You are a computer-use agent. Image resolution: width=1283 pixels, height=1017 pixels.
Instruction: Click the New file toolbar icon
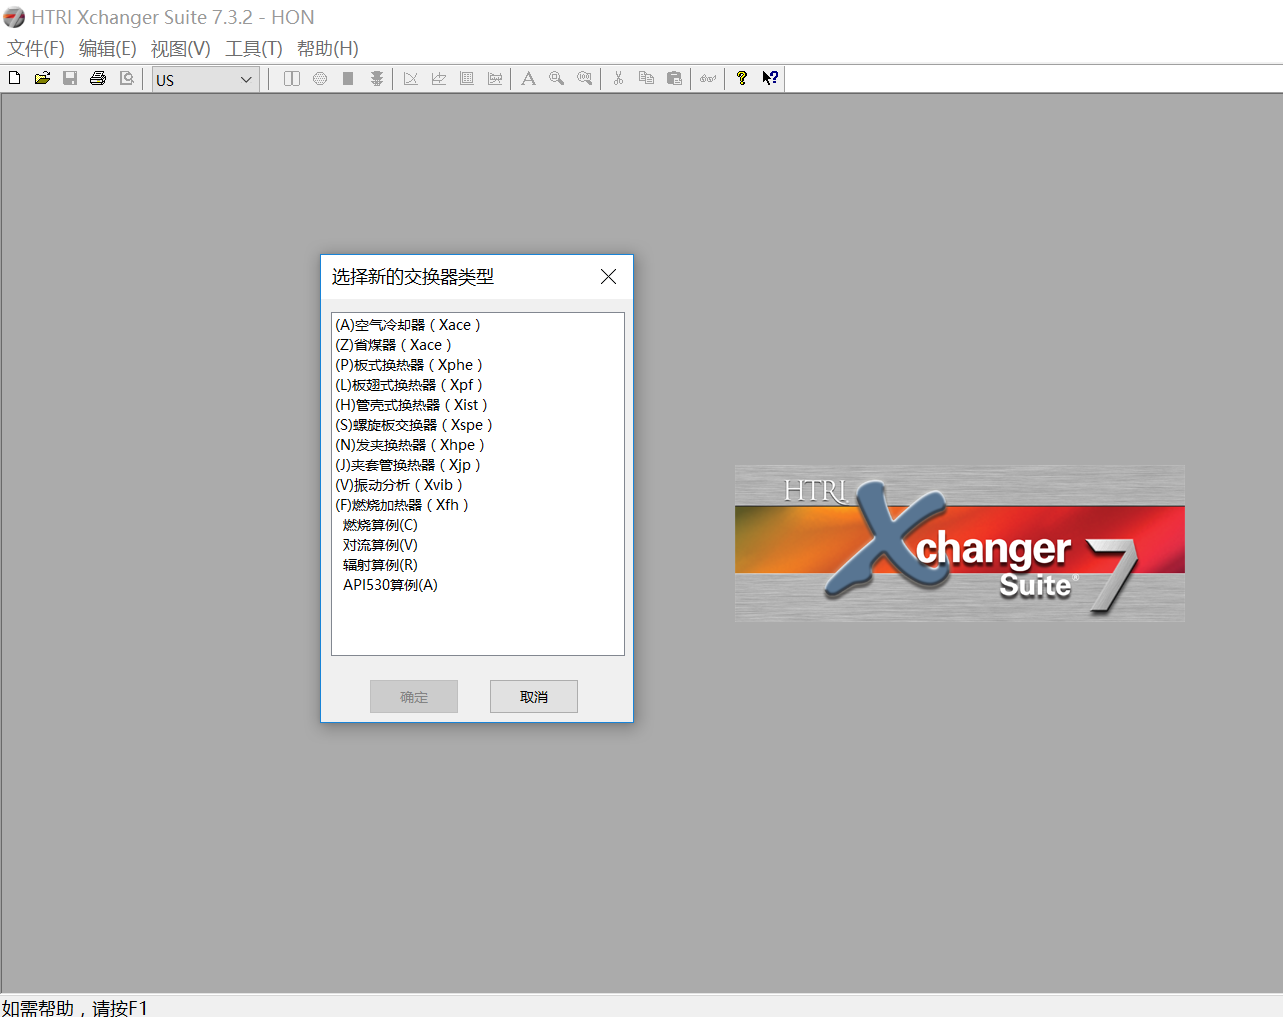14,78
